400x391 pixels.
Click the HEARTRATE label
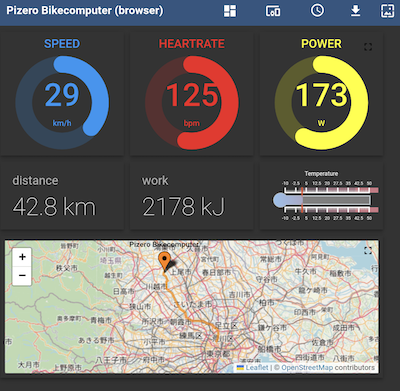[x=192, y=44]
